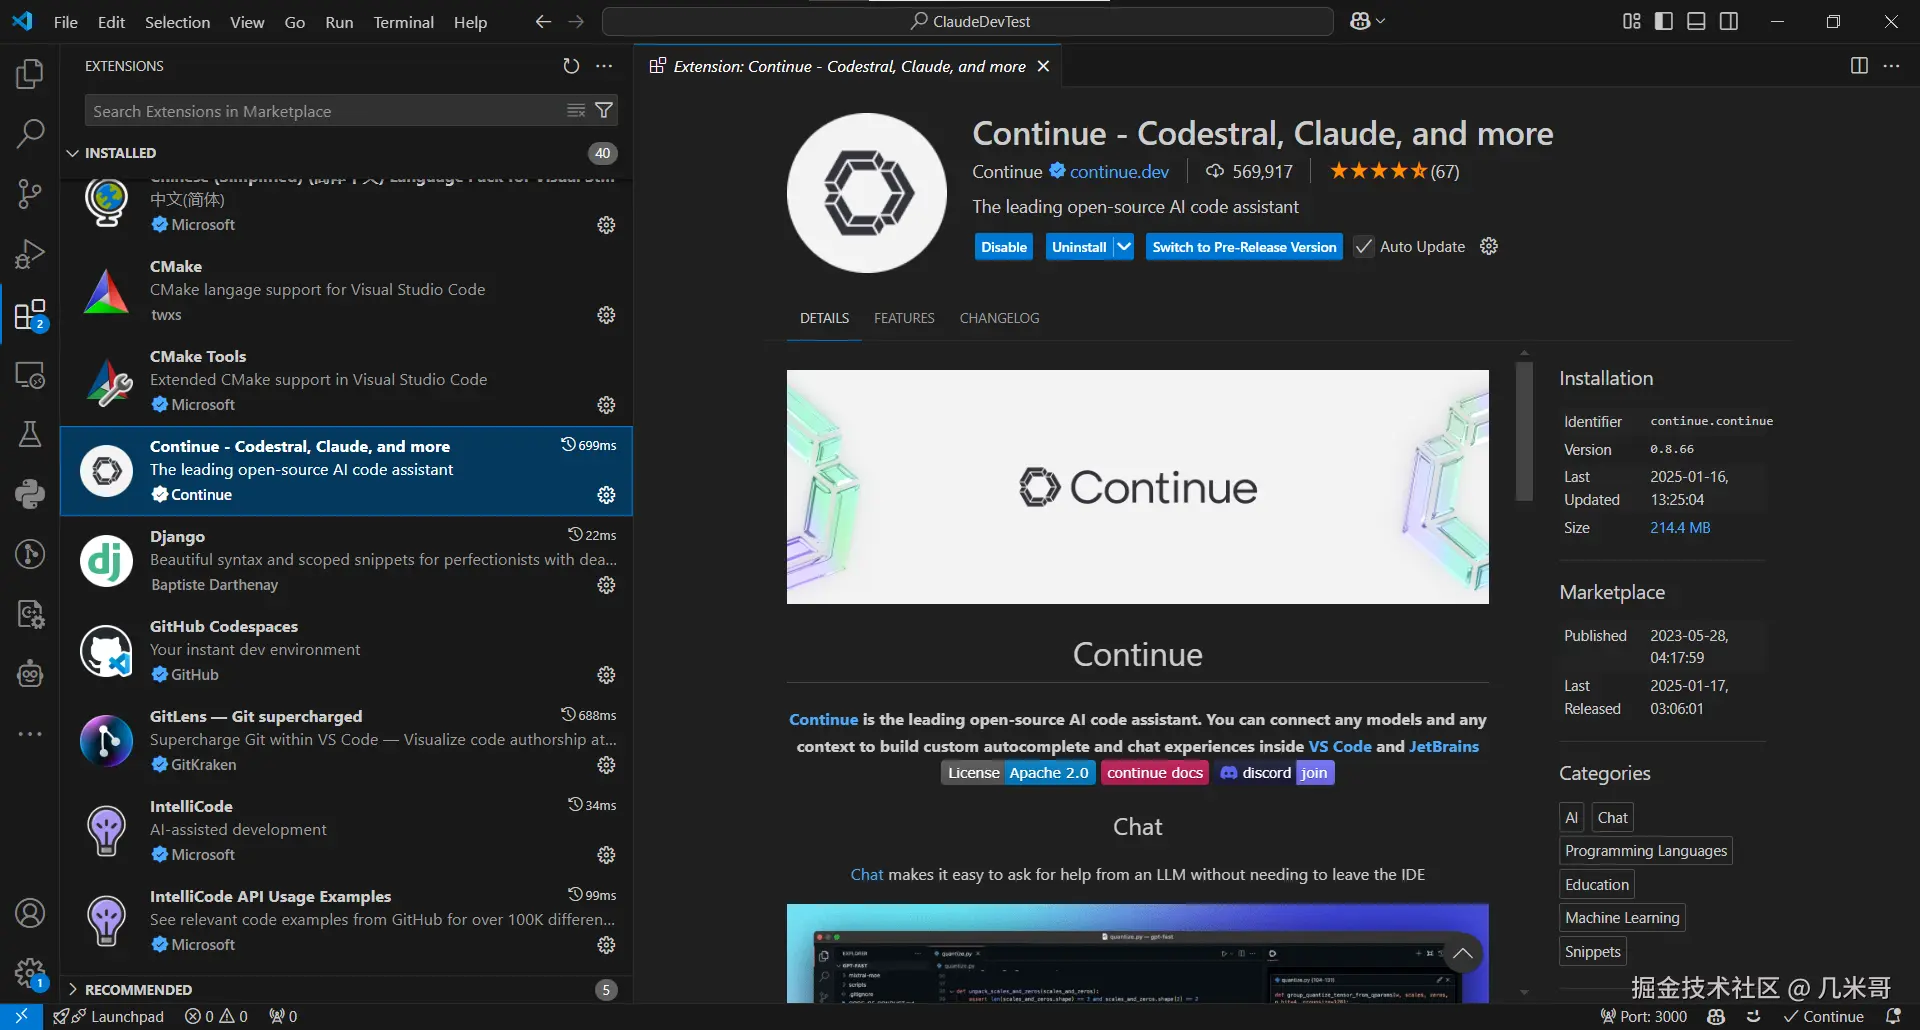Open the Explorer icon in the Activity Bar

[29, 73]
